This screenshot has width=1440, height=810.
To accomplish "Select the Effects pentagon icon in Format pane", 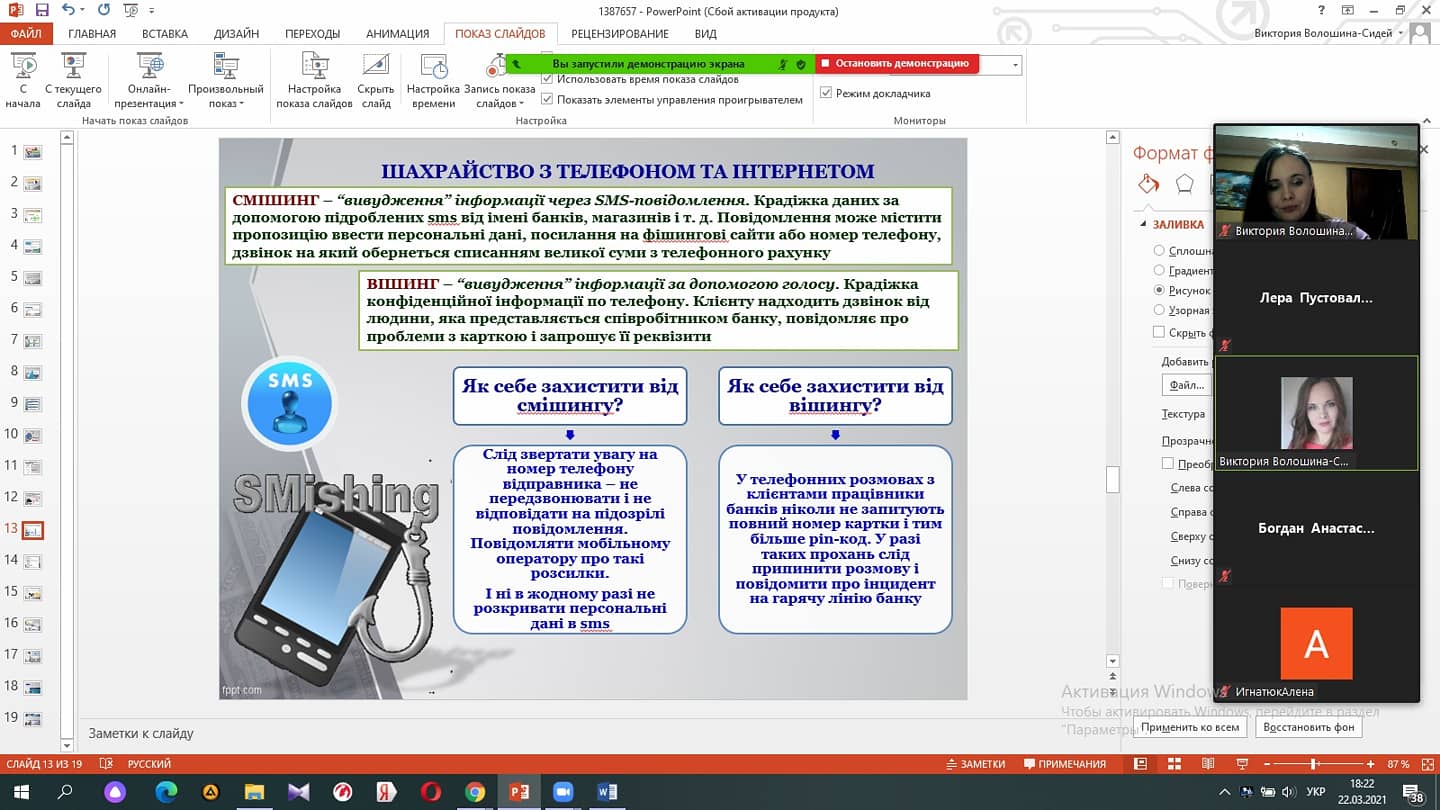I will pos(1184,184).
